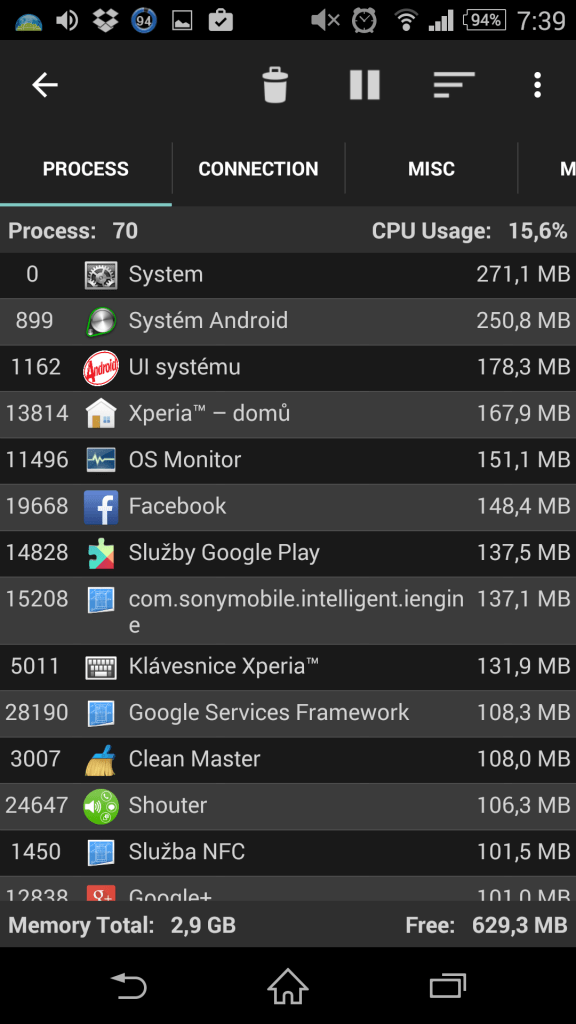Open the three-dot overflow menu
576x1024 pixels.
(x=537, y=85)
